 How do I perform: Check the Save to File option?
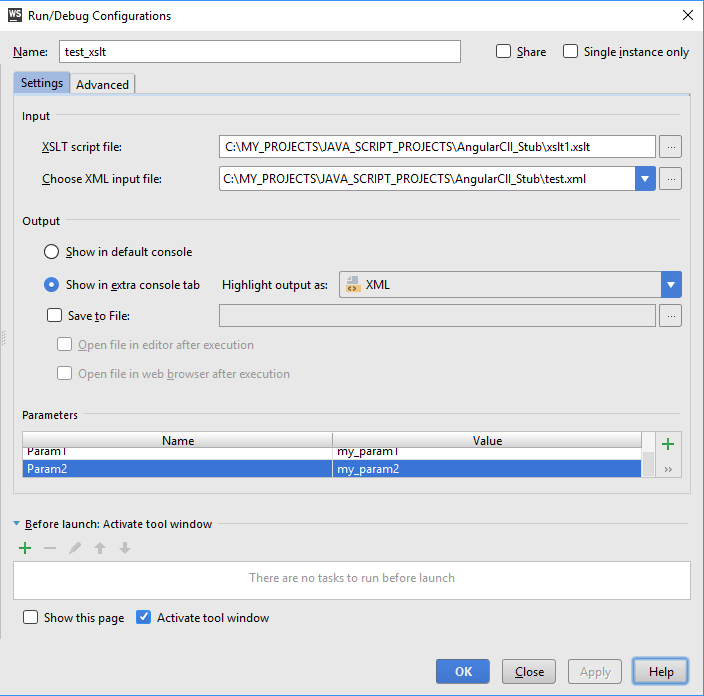tap(55, 315)
